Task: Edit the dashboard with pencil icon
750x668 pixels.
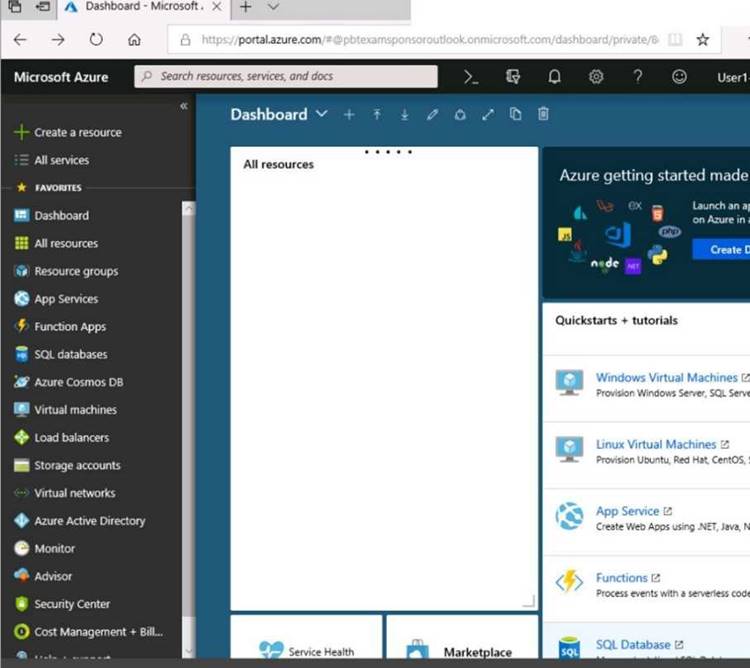Action: tap(432, 115)
